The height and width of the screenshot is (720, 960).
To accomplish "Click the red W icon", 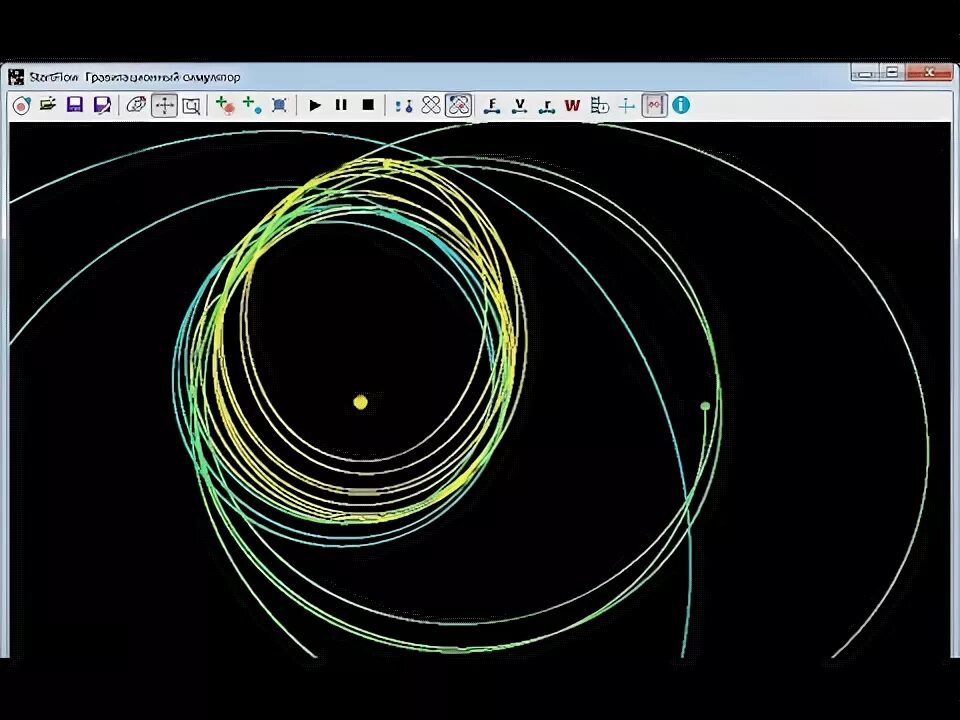I will (572, 105).
